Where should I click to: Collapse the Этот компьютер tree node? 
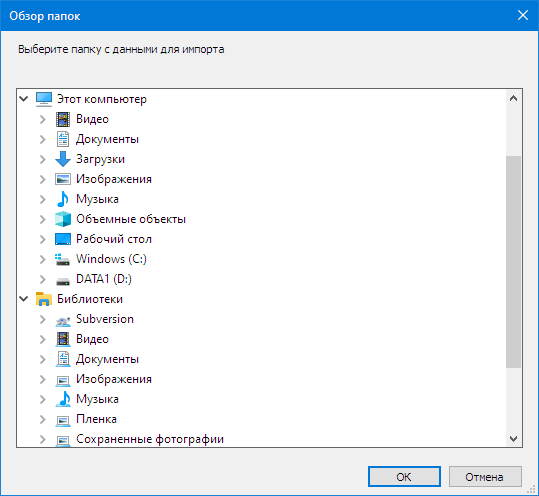[x=24, y=99]
